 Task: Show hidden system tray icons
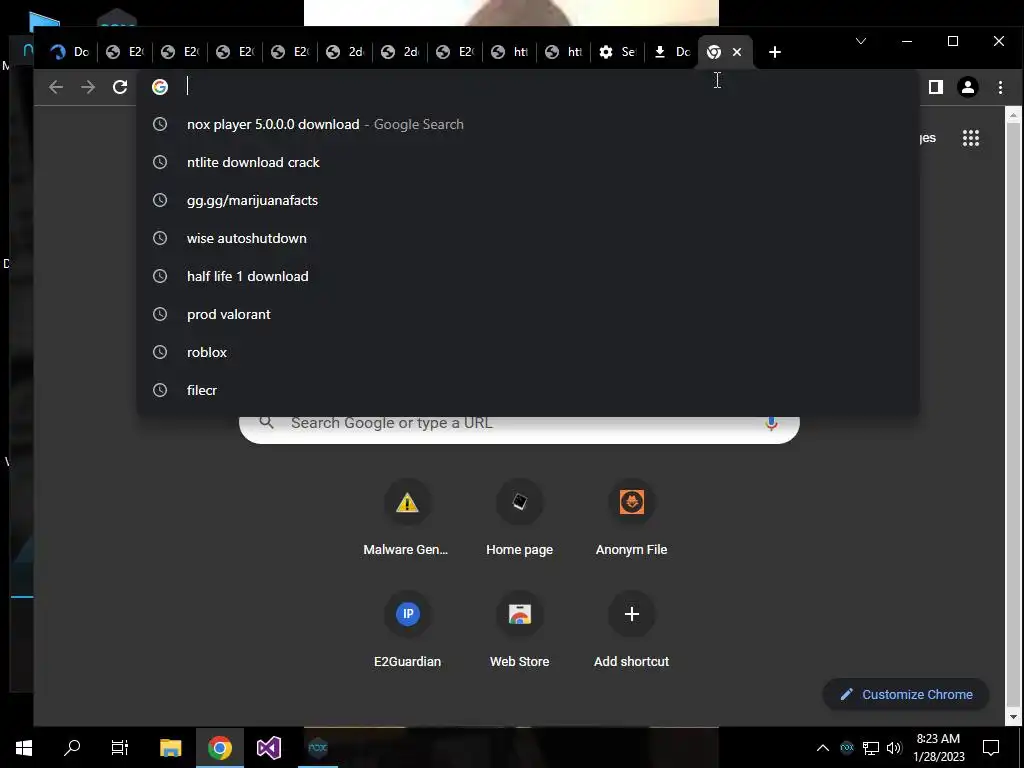point(823,748)
